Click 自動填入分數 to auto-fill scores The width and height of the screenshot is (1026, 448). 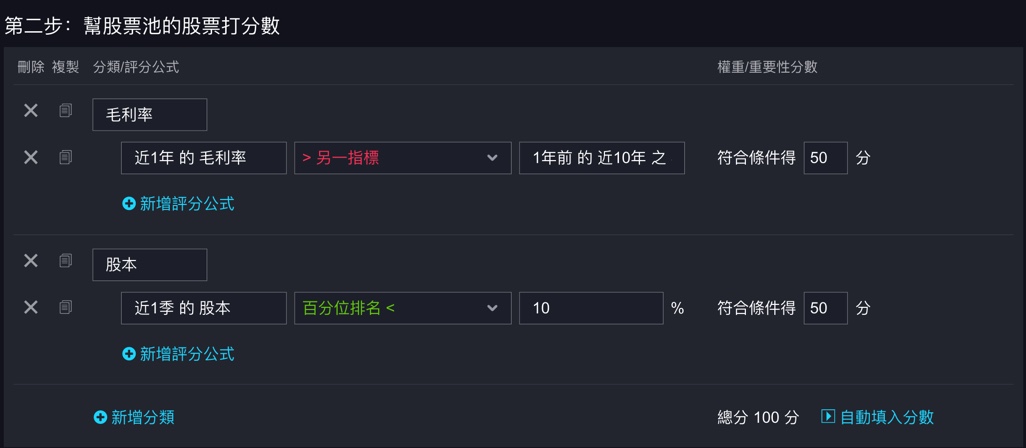point(877,417)
